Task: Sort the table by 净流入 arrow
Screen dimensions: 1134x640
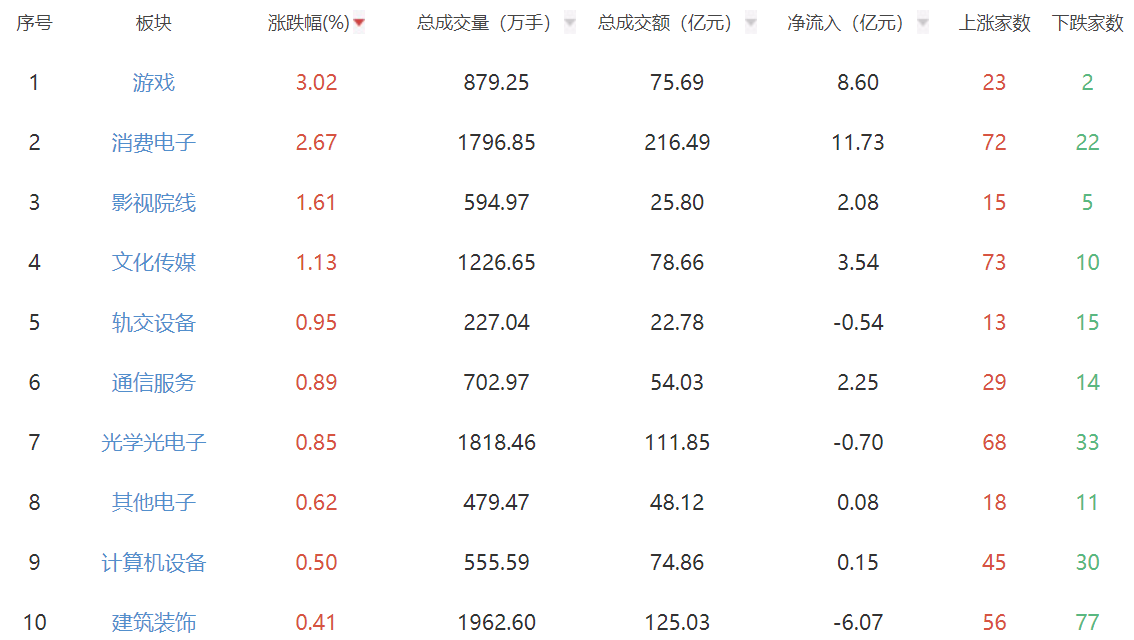Action: (922, 23)
